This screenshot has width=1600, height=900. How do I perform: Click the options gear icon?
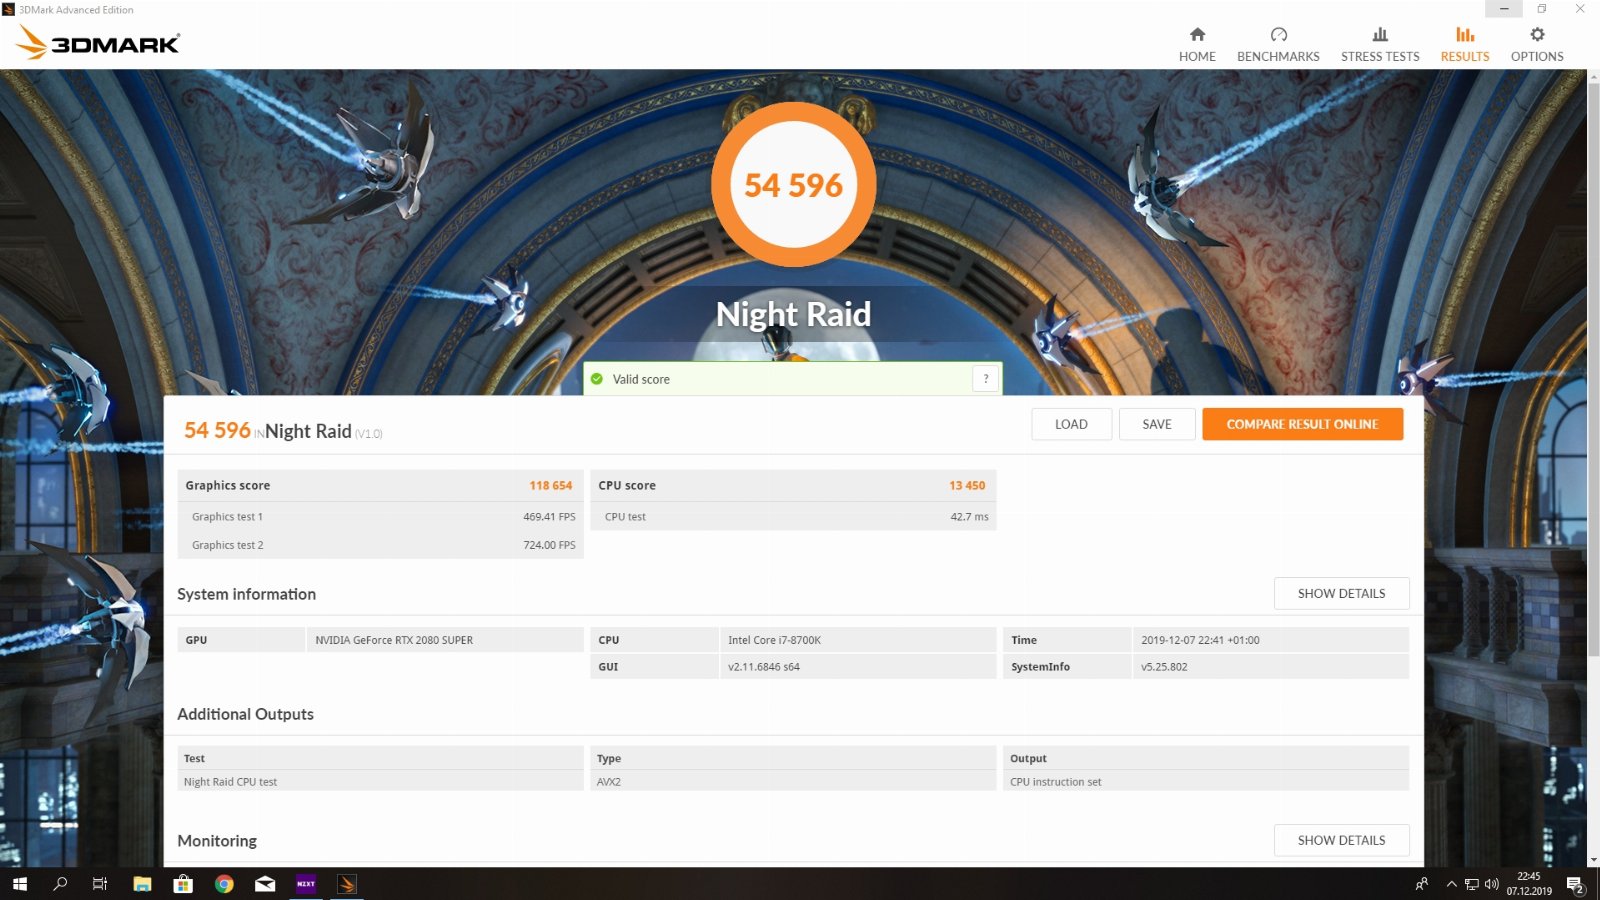point(1537,34)
